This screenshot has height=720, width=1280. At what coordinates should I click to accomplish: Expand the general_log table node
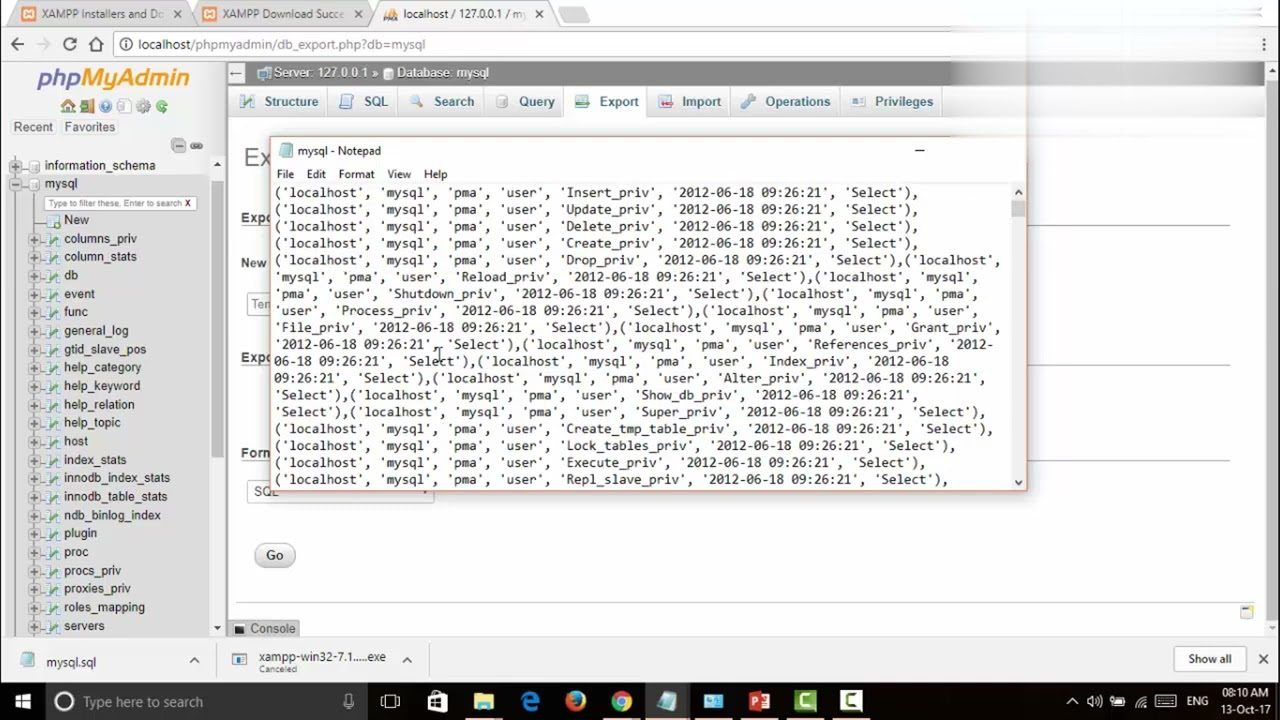tap(34, 331)
